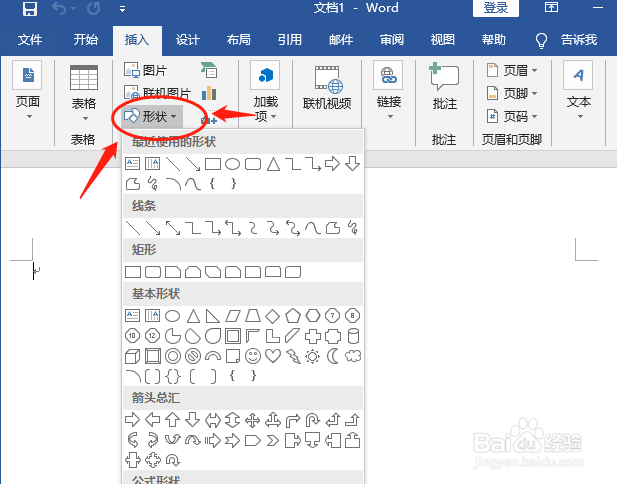Open the quick access toolbar customize arrow
The height and width of the screenshot is (484, 617).
[122, 9]
